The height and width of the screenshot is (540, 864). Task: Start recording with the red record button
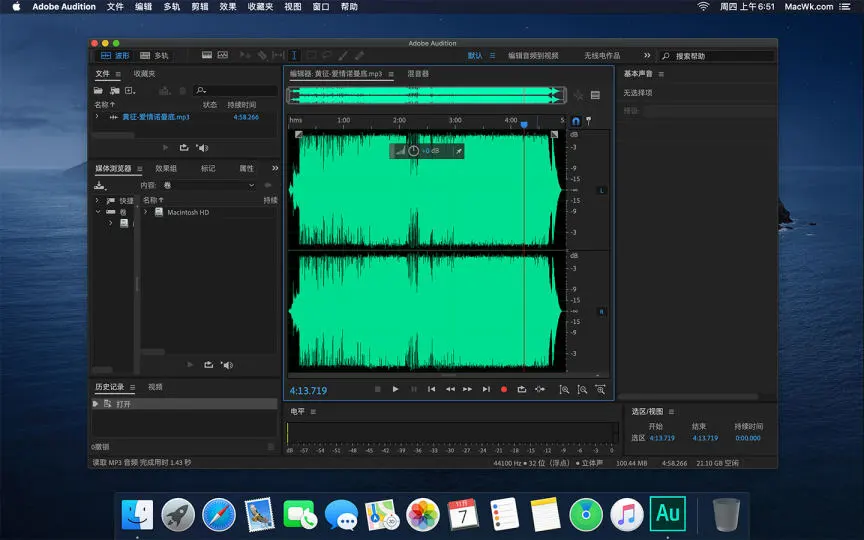click(504, 389)
